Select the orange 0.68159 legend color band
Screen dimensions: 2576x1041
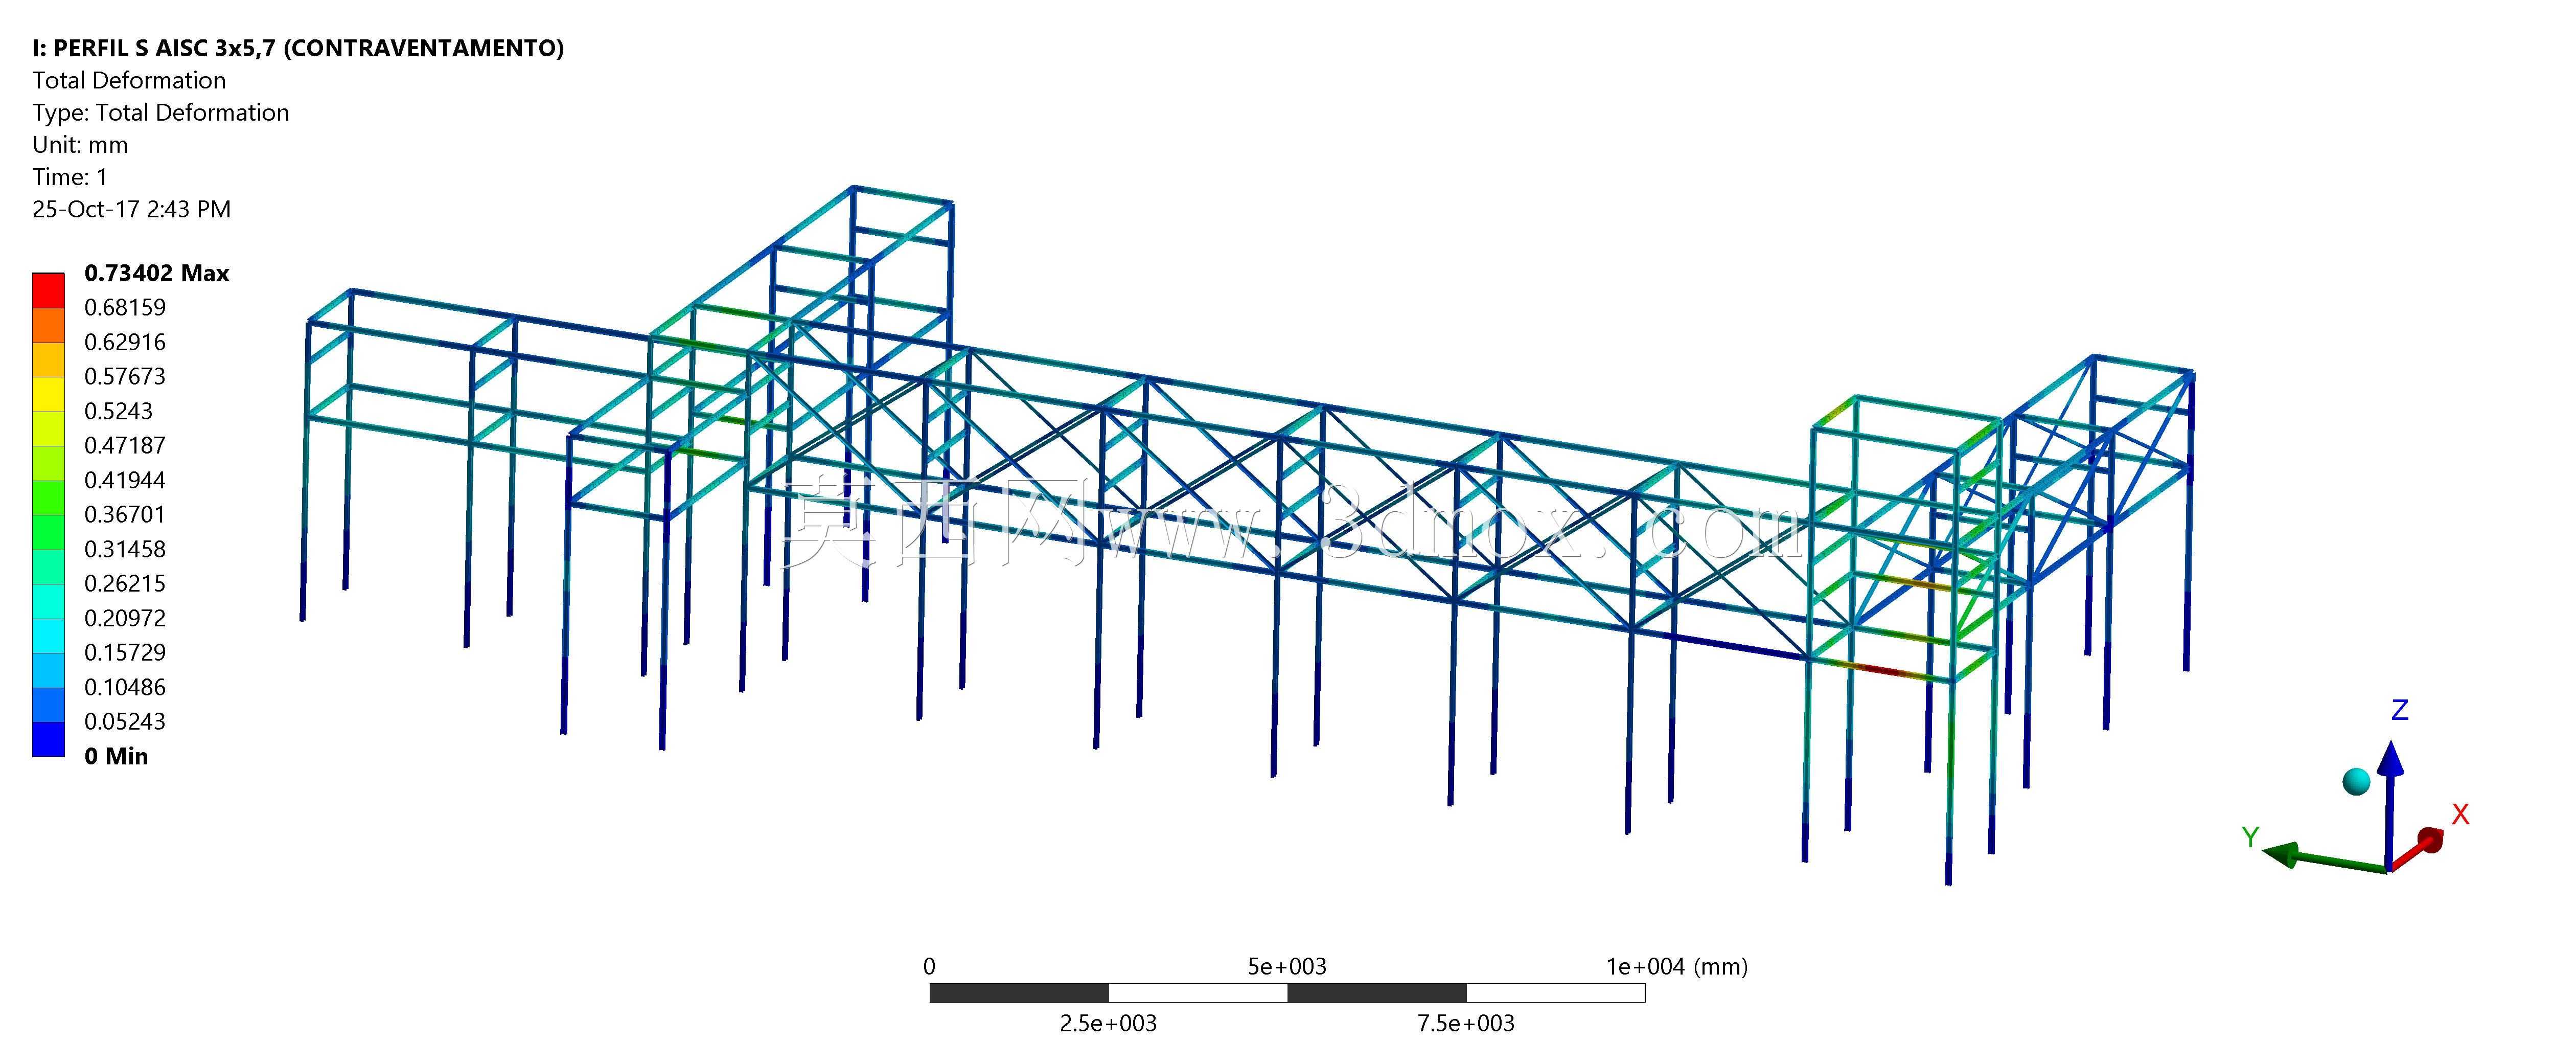48,325
